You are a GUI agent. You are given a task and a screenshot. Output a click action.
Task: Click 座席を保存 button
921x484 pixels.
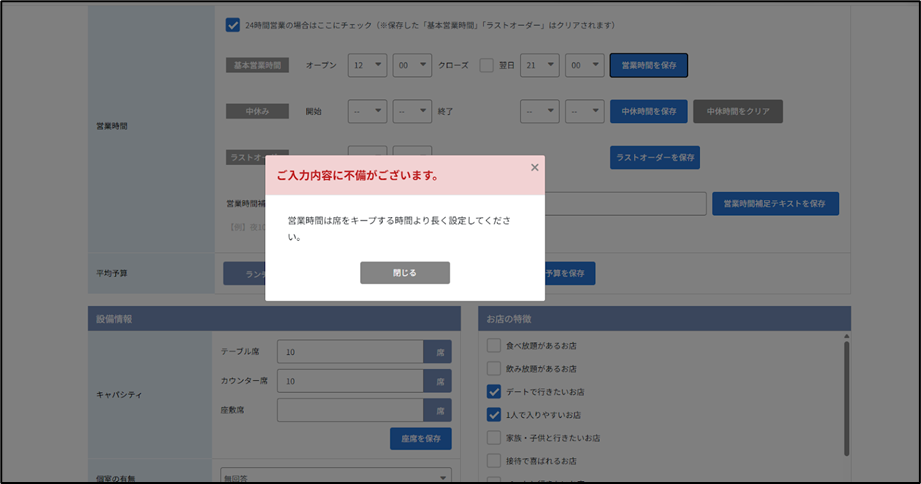tap(420, 439)
